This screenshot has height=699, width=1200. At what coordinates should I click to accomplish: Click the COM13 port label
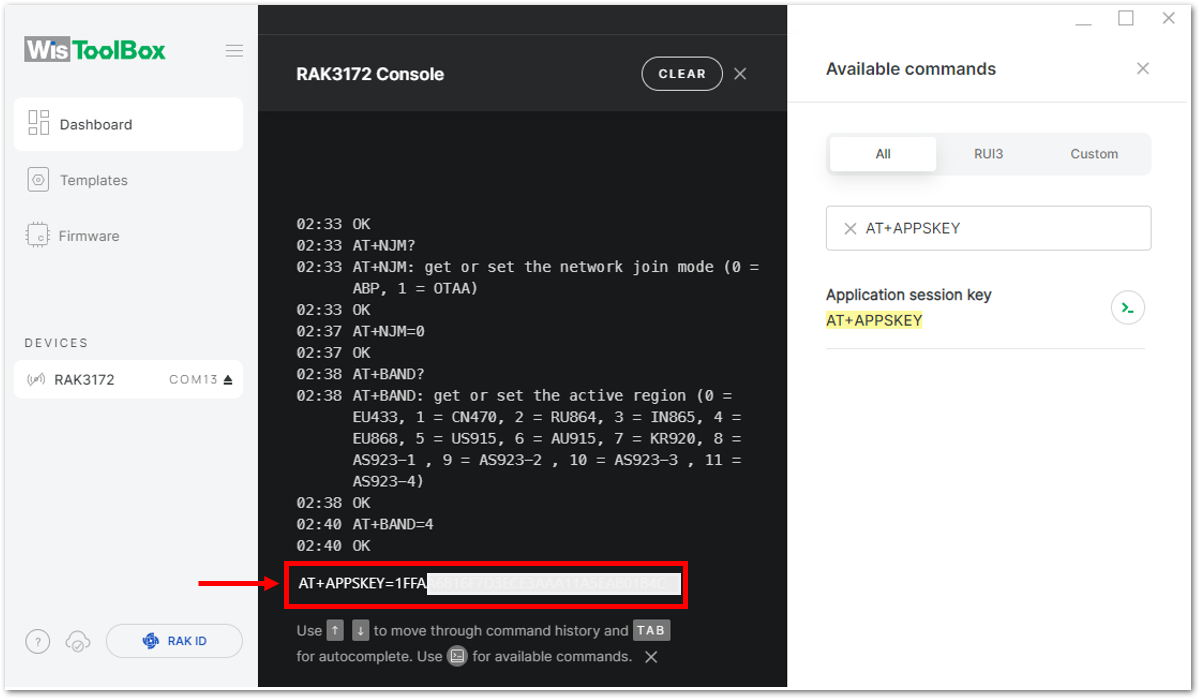(194, 380)
